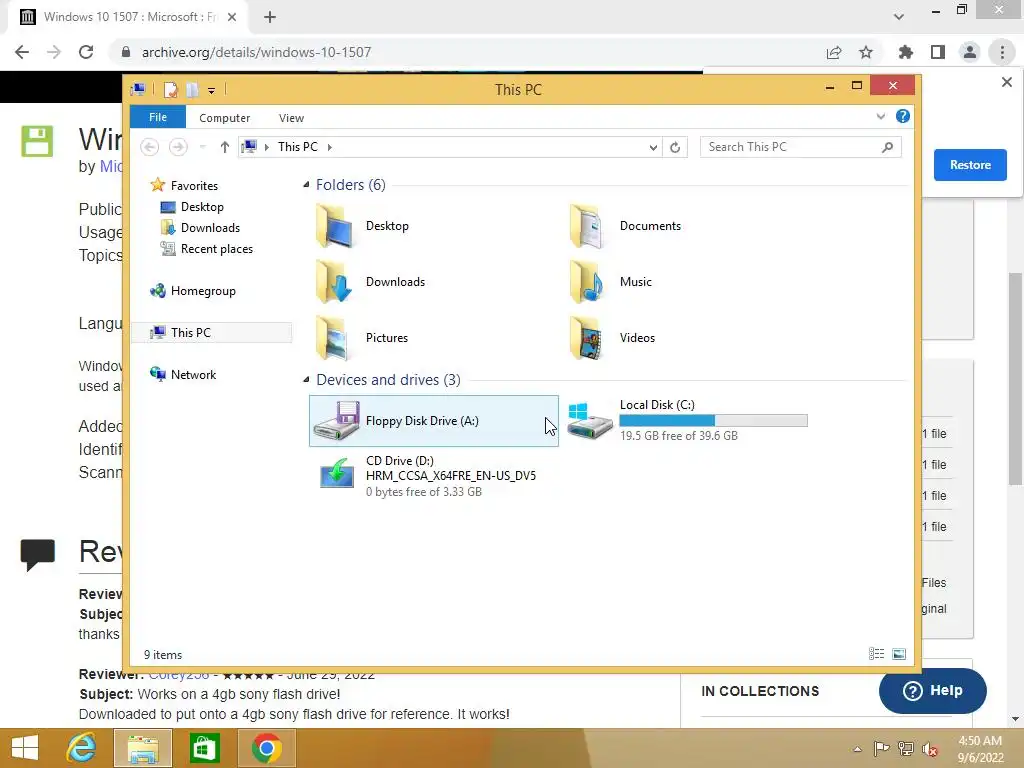Switch to large icons view in status bar
Image resolution: width=1024 pixels, height=768 pixels.
point(899,654)
